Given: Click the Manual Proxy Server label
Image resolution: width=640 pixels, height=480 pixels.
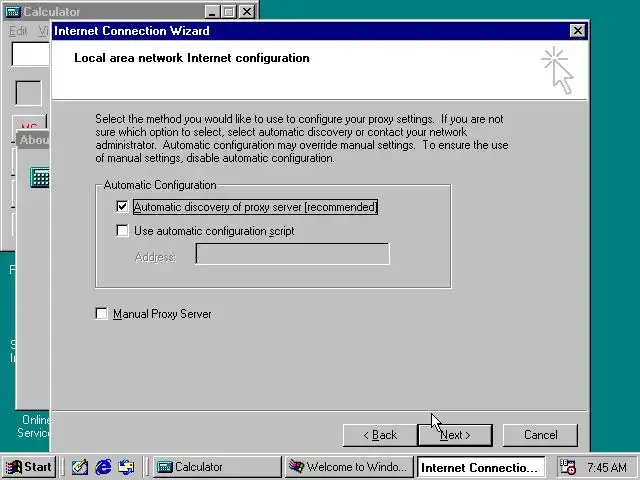Looking at the screenshot, I should [162, 314].
